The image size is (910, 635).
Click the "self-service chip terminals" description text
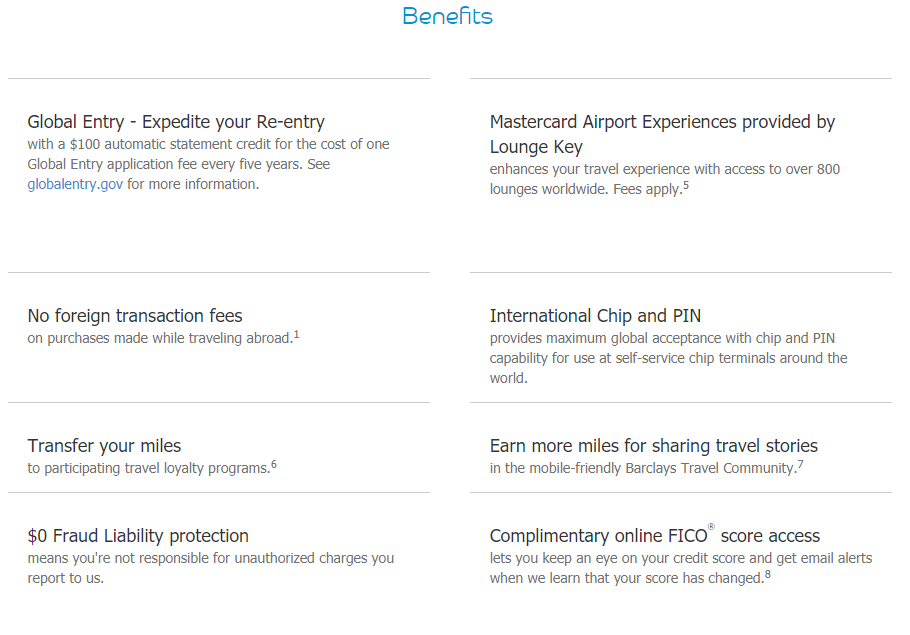click(668, 358)
